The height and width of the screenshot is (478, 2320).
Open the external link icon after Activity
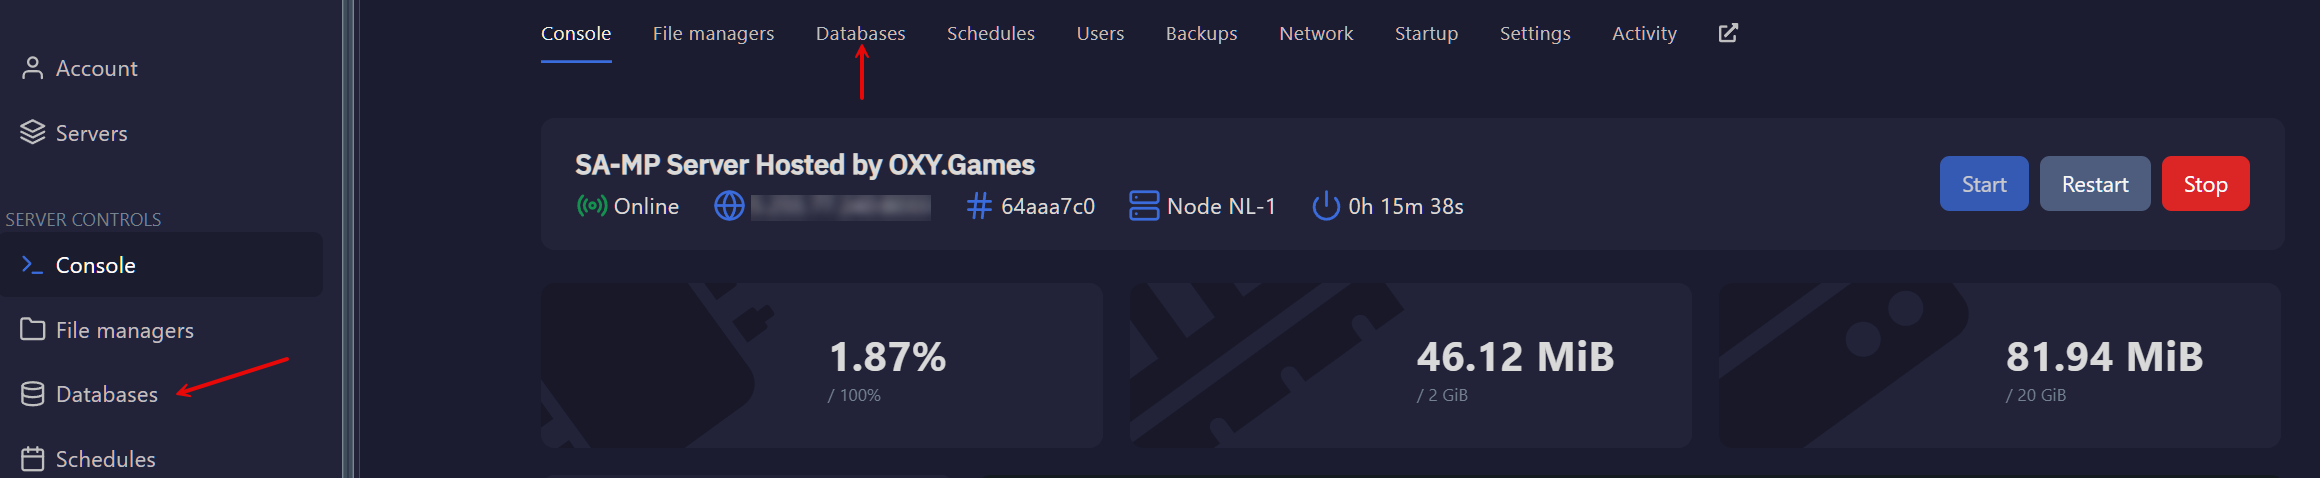click(x=1728, y=33)
